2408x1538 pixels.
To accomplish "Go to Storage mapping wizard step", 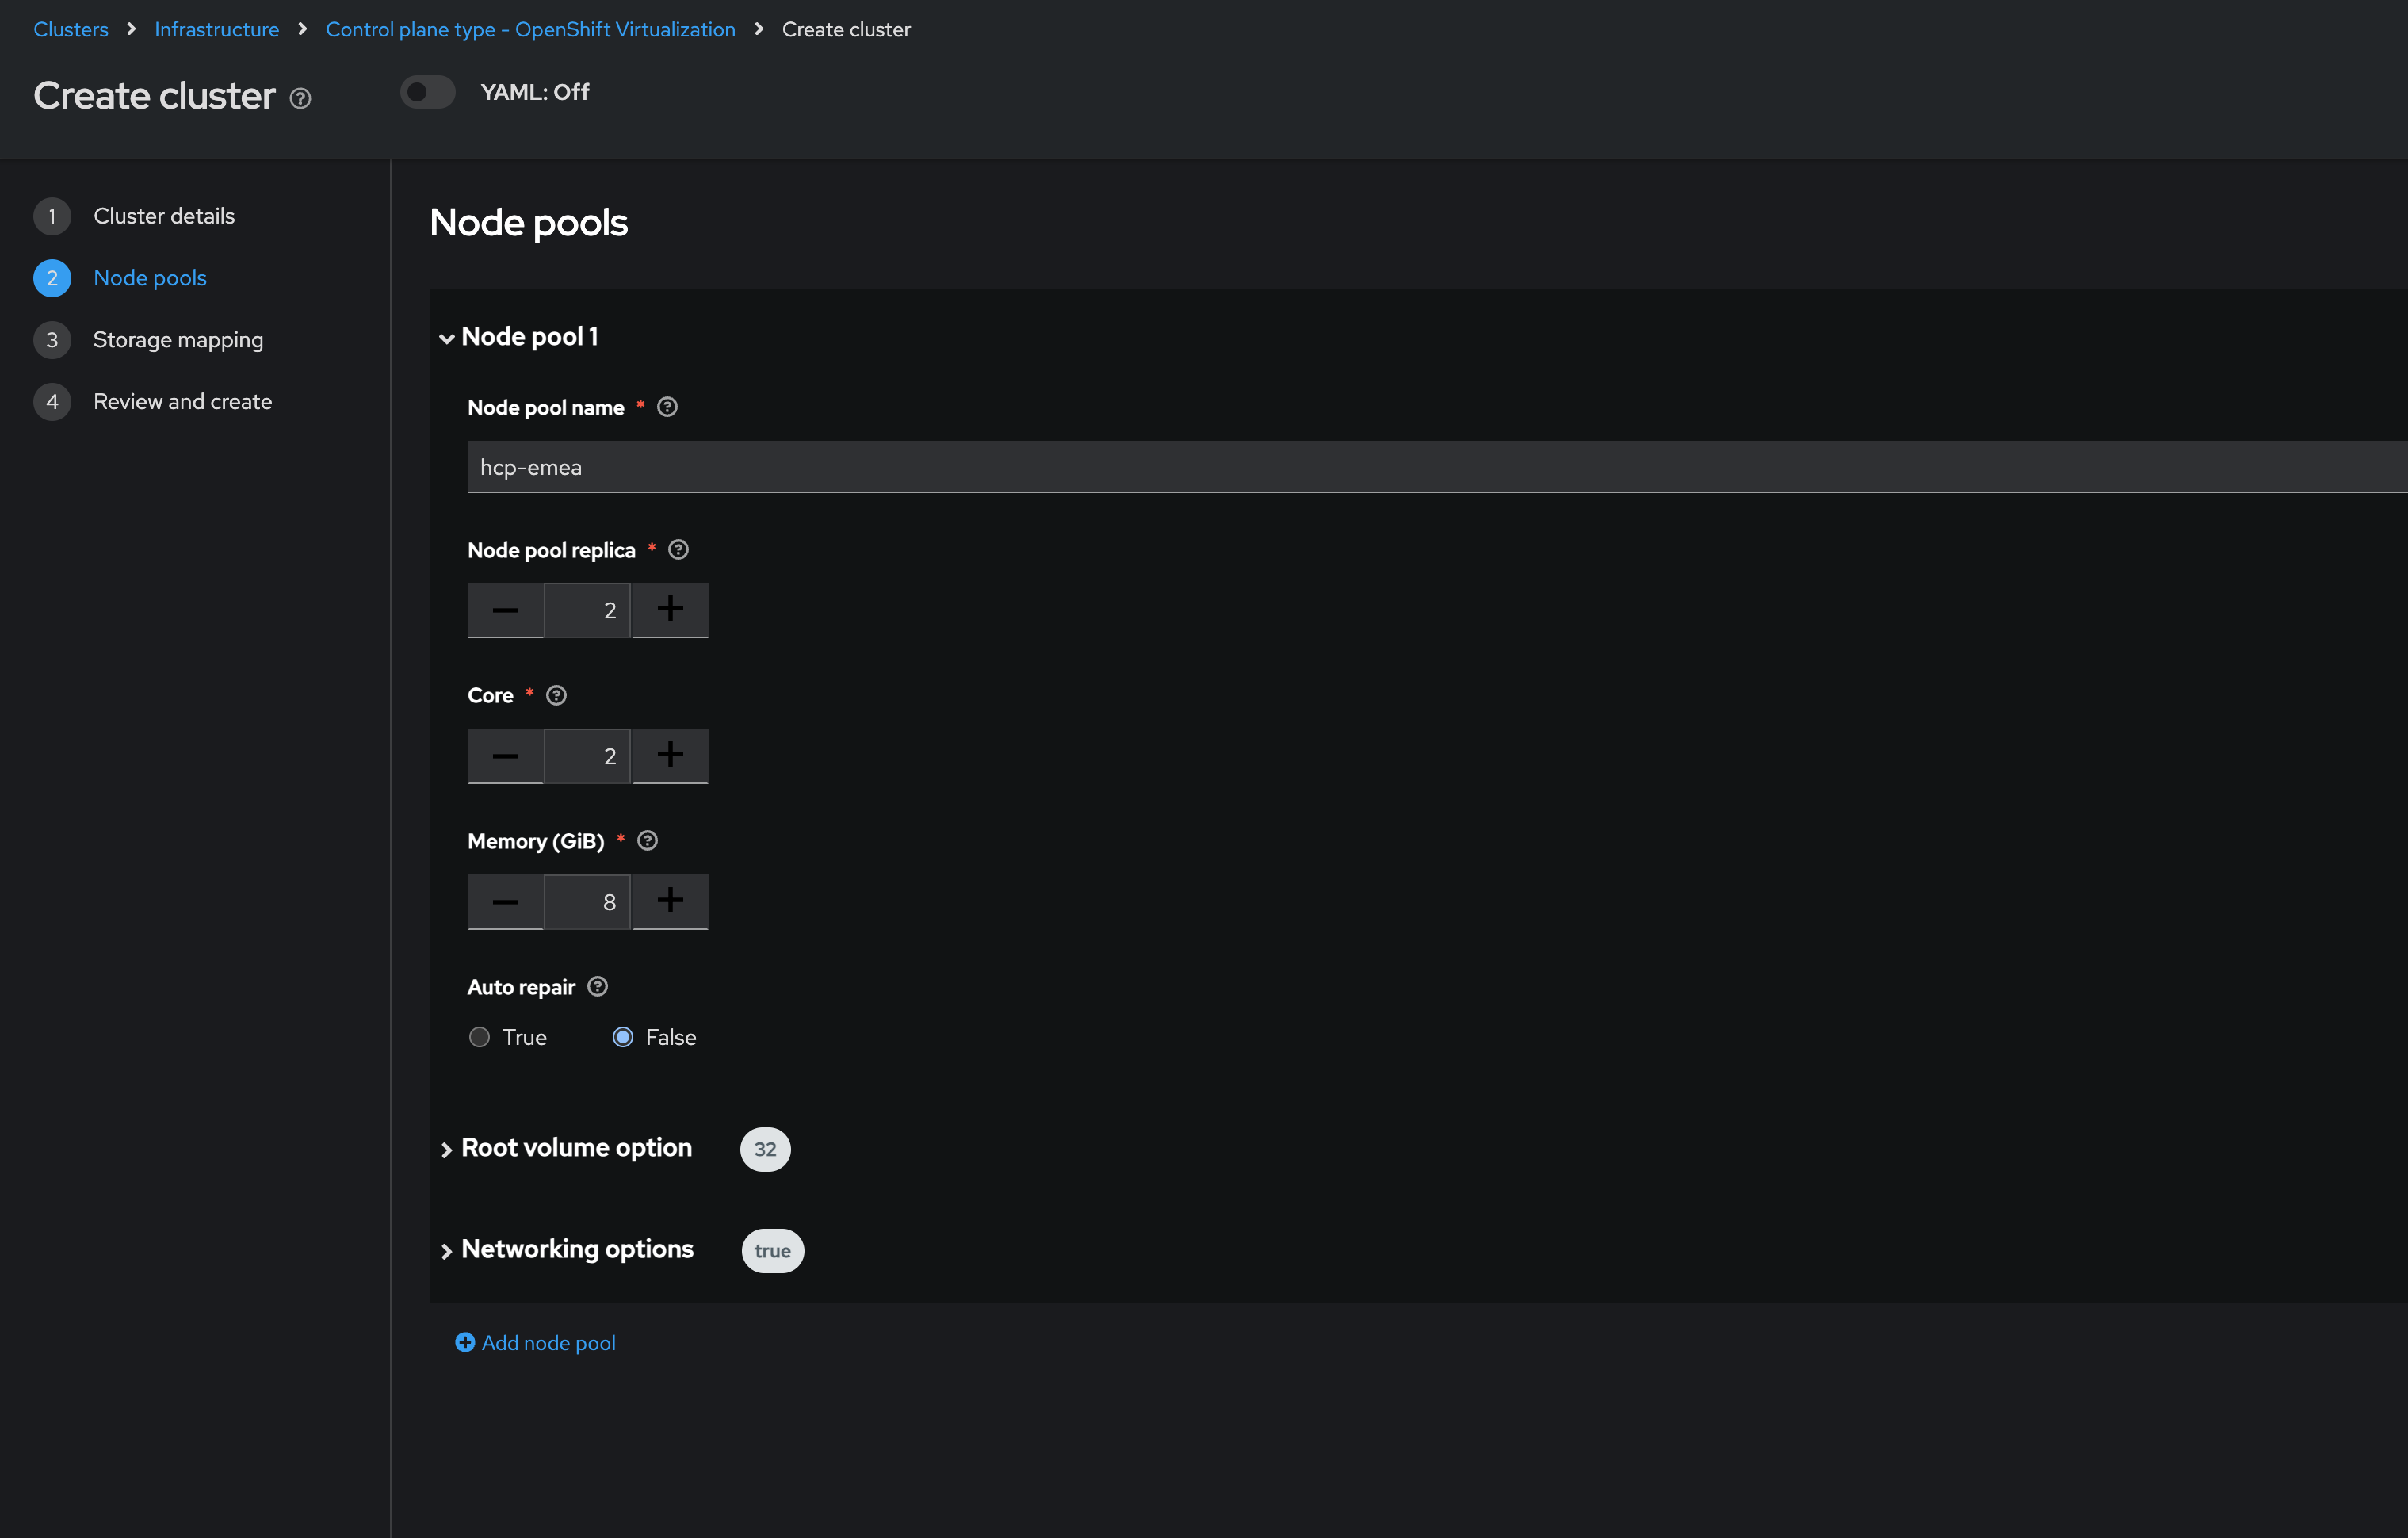I will pos(178,340).
